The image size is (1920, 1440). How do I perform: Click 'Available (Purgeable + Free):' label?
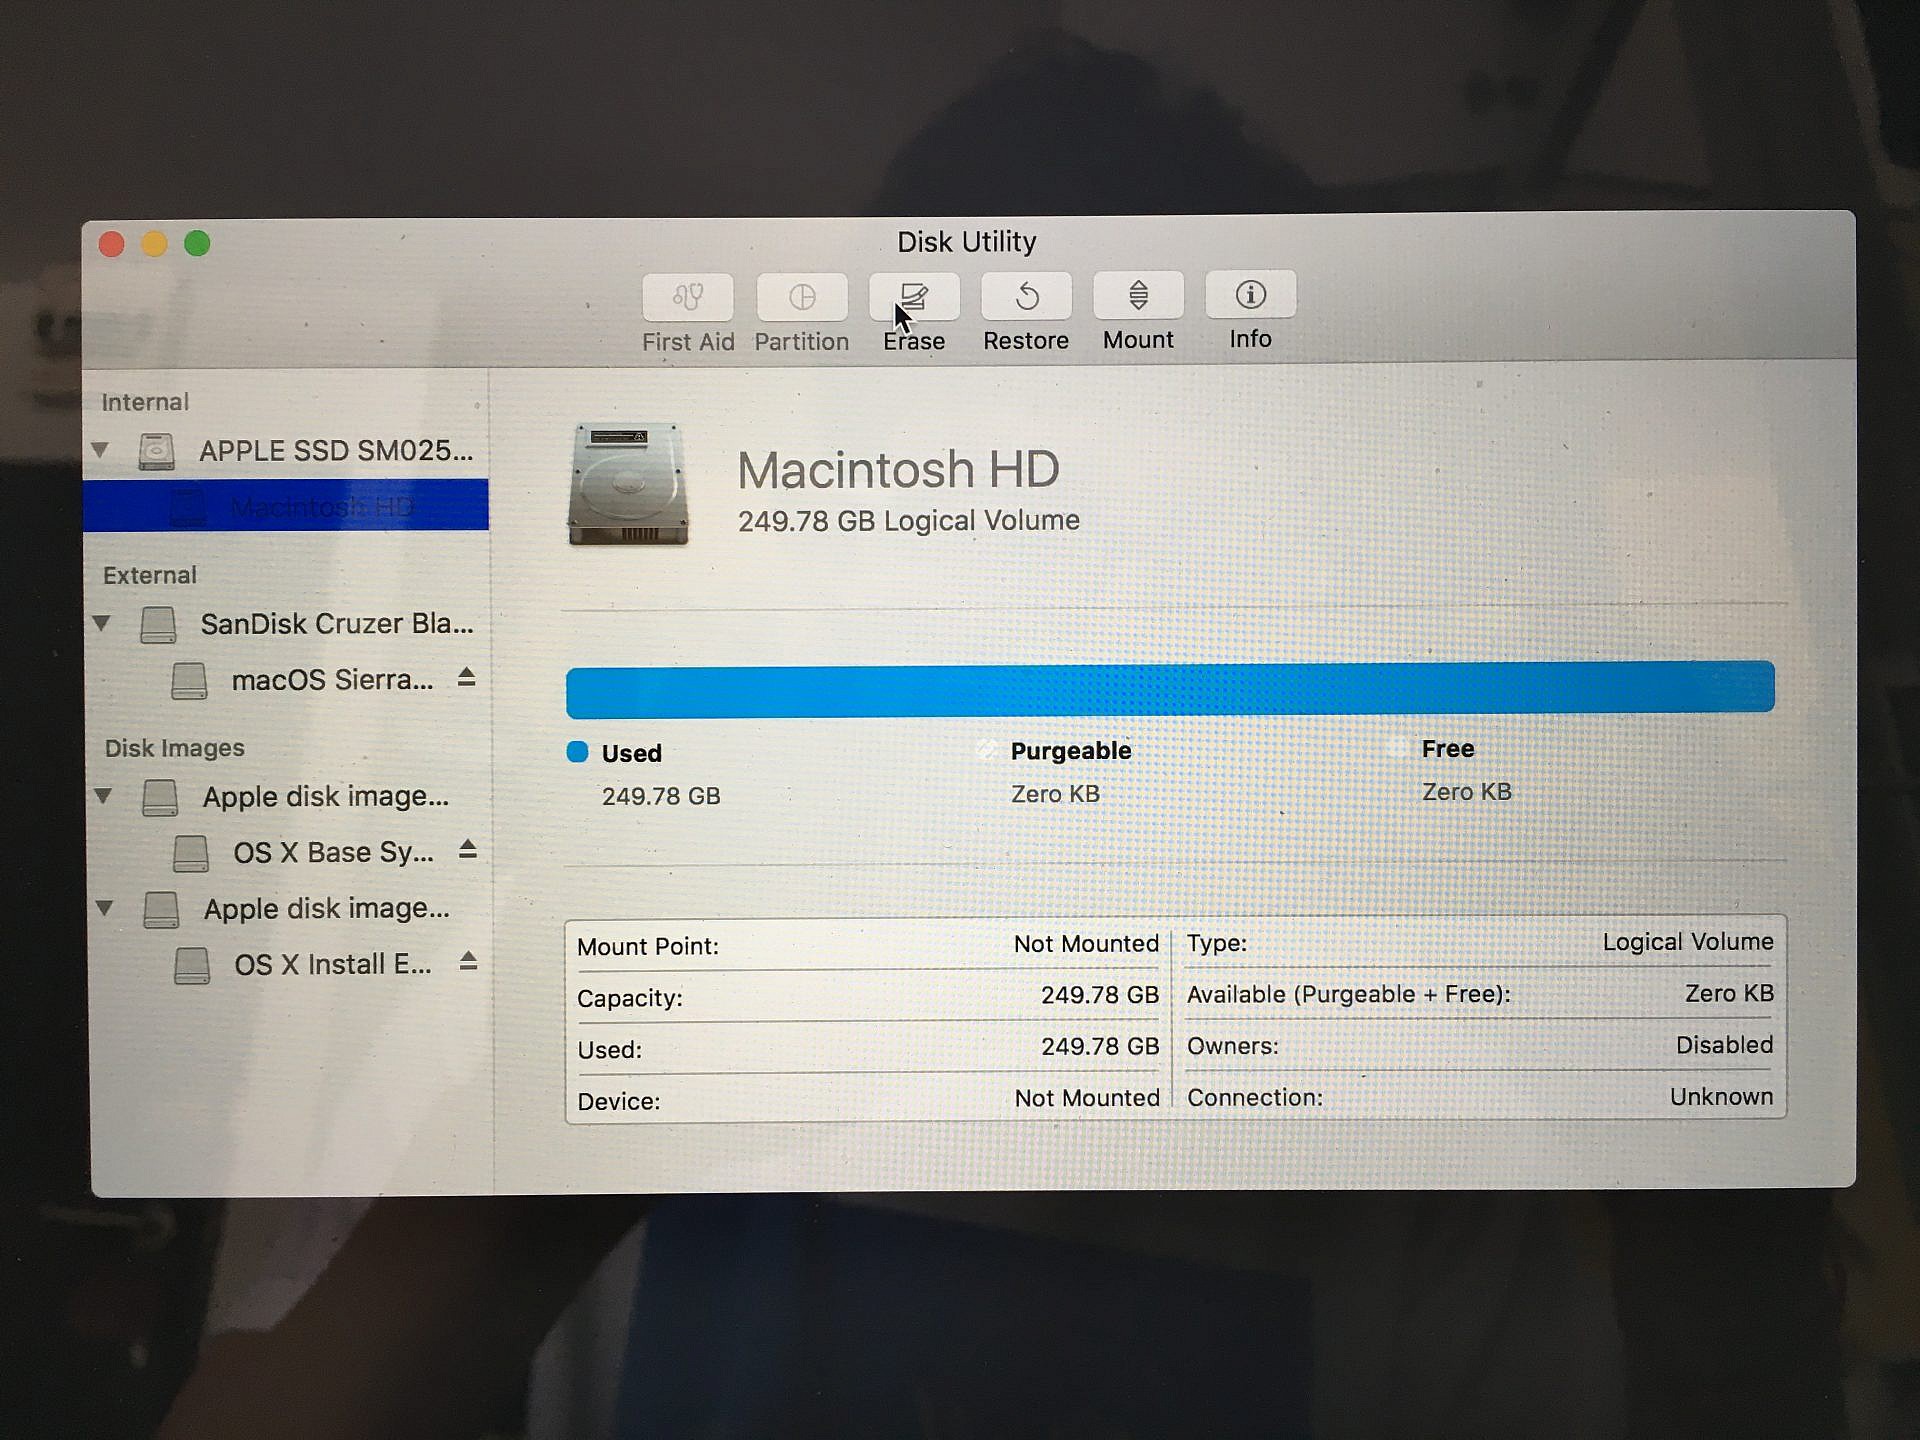pos(1349,995)
